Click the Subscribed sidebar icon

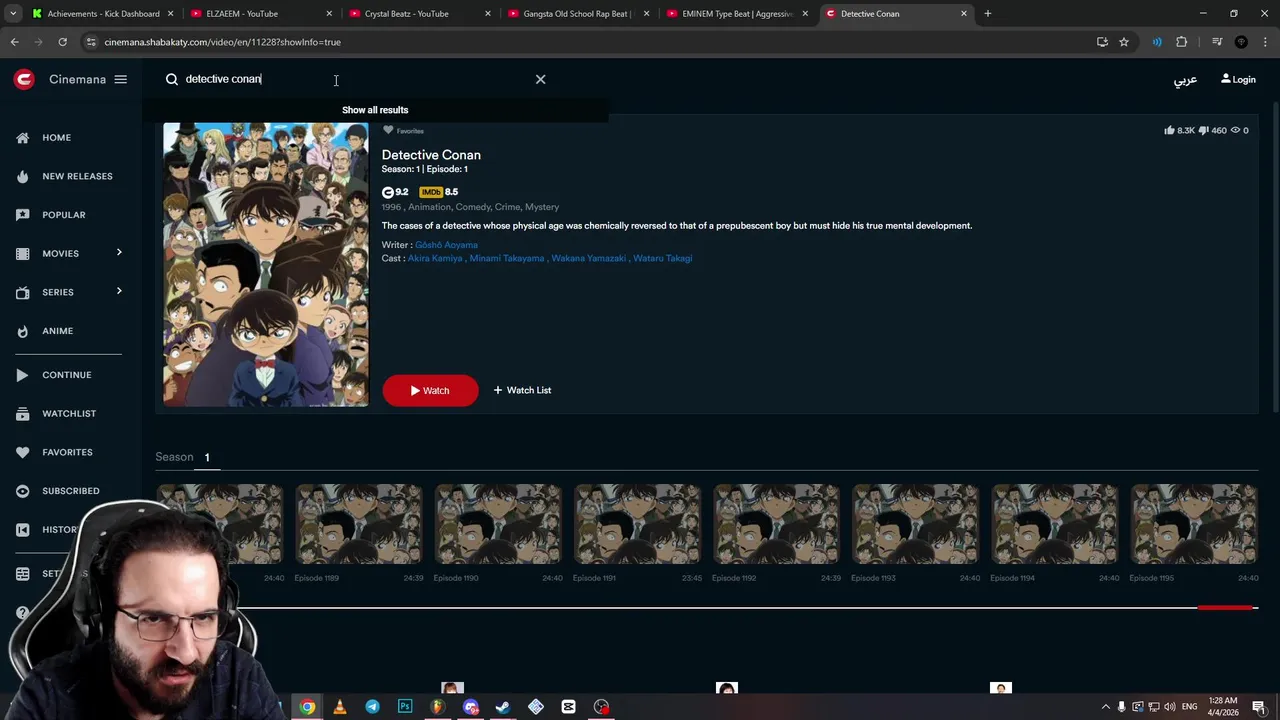click(x=23, y=491)
